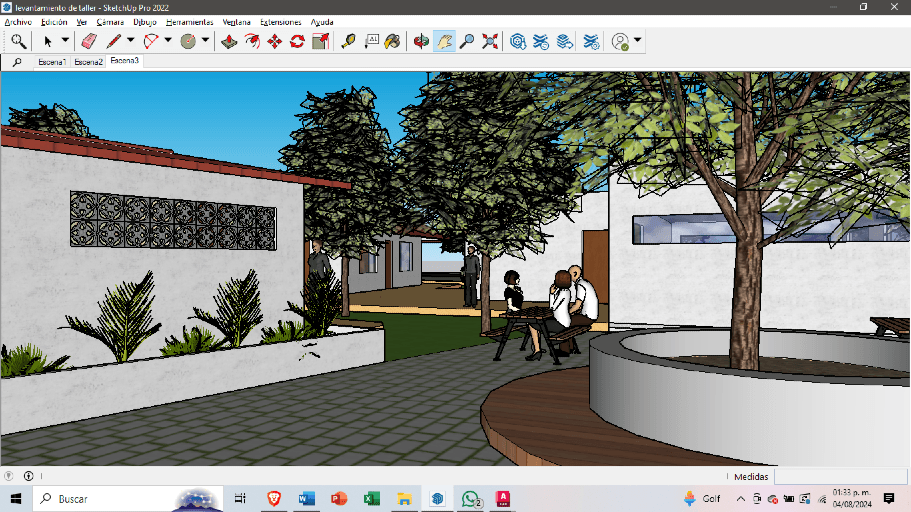
Task: Choose the Rotate tool
Action: [x=297, y=41]
